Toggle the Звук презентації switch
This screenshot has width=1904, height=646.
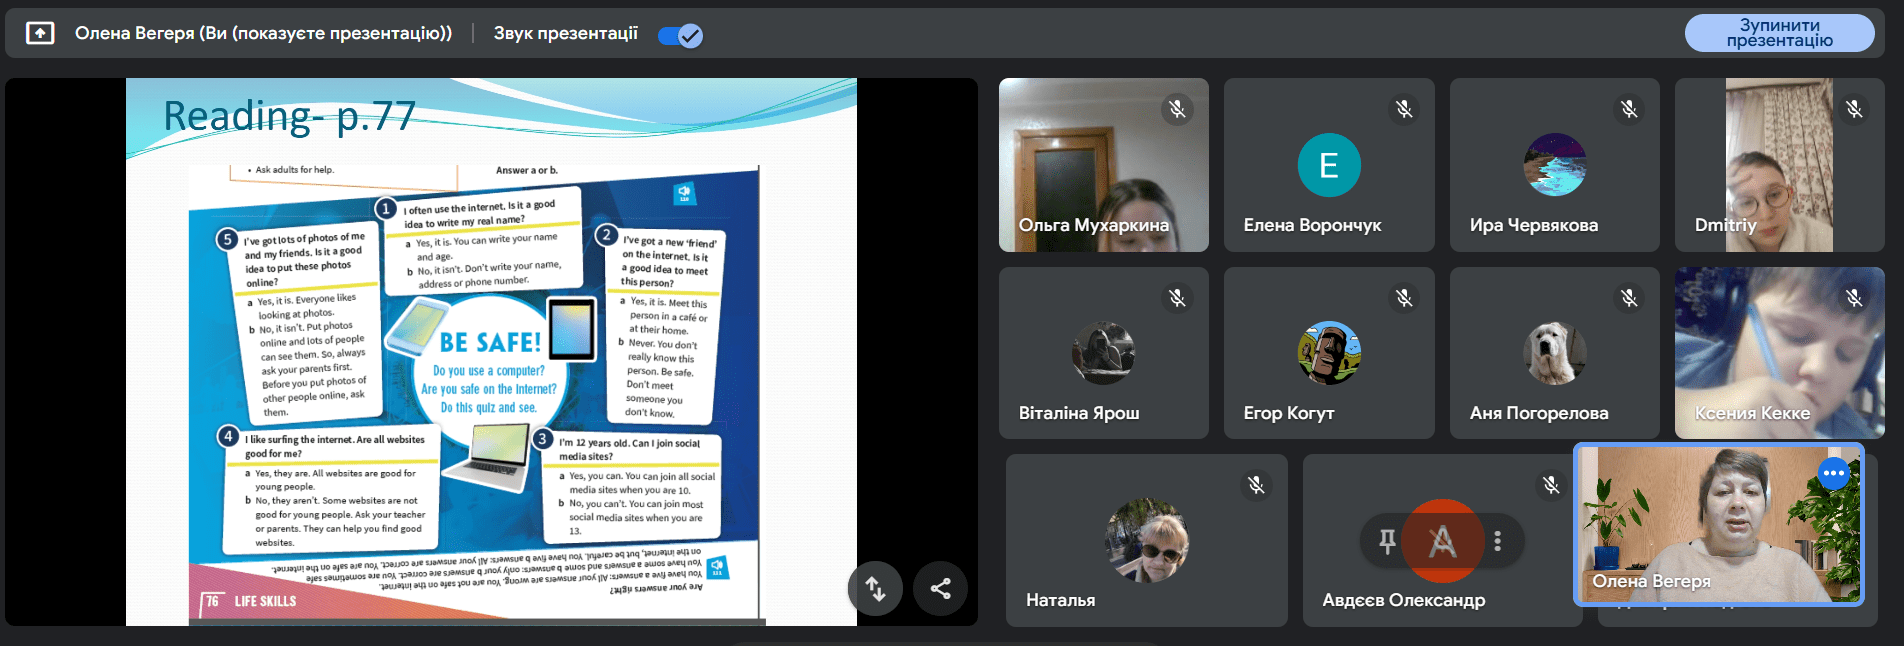[680, 35]
